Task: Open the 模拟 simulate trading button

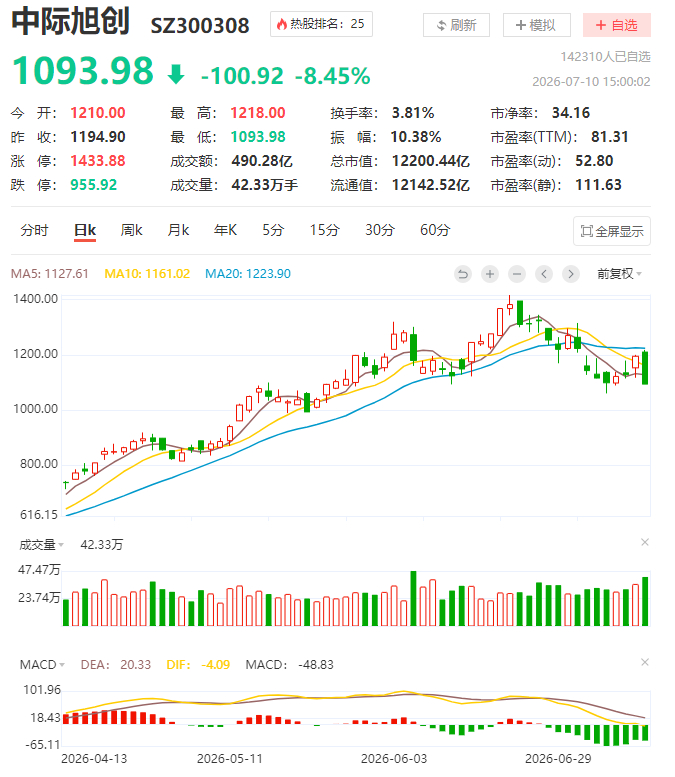Action: tap(536, 25)
